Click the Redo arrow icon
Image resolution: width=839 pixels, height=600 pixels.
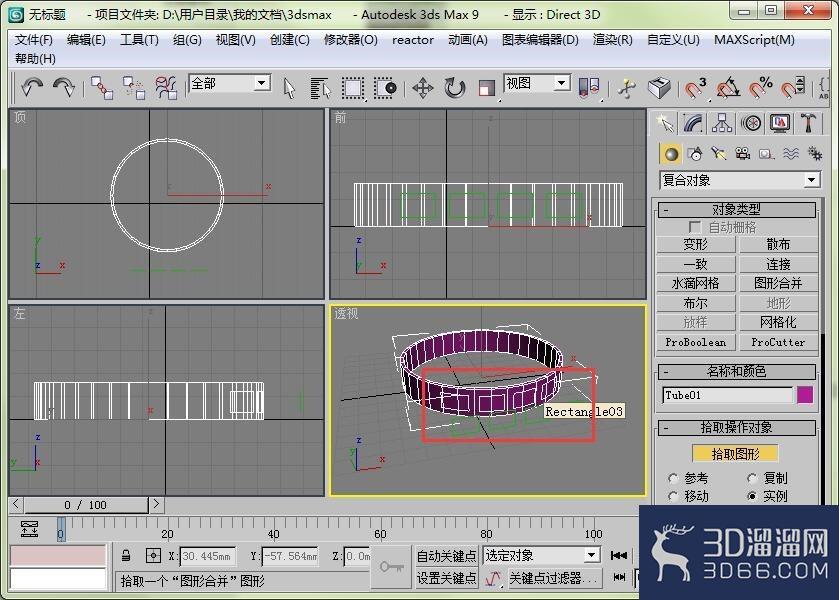(x=64, y=87)
